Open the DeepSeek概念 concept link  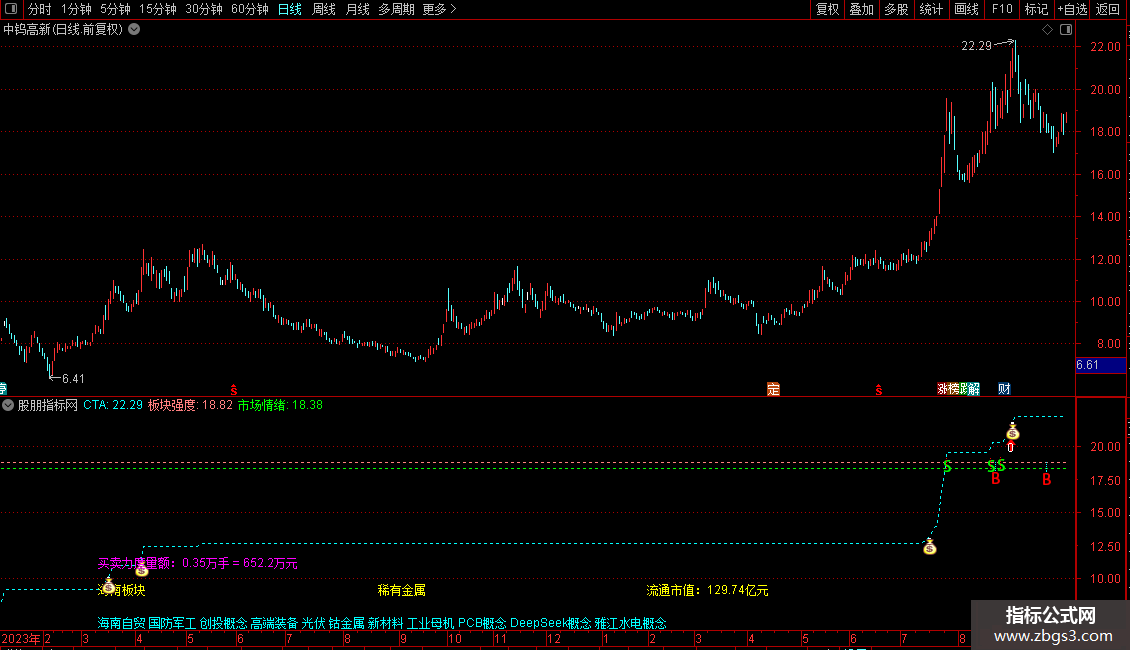pyautogui.click(x=551, y=623)
